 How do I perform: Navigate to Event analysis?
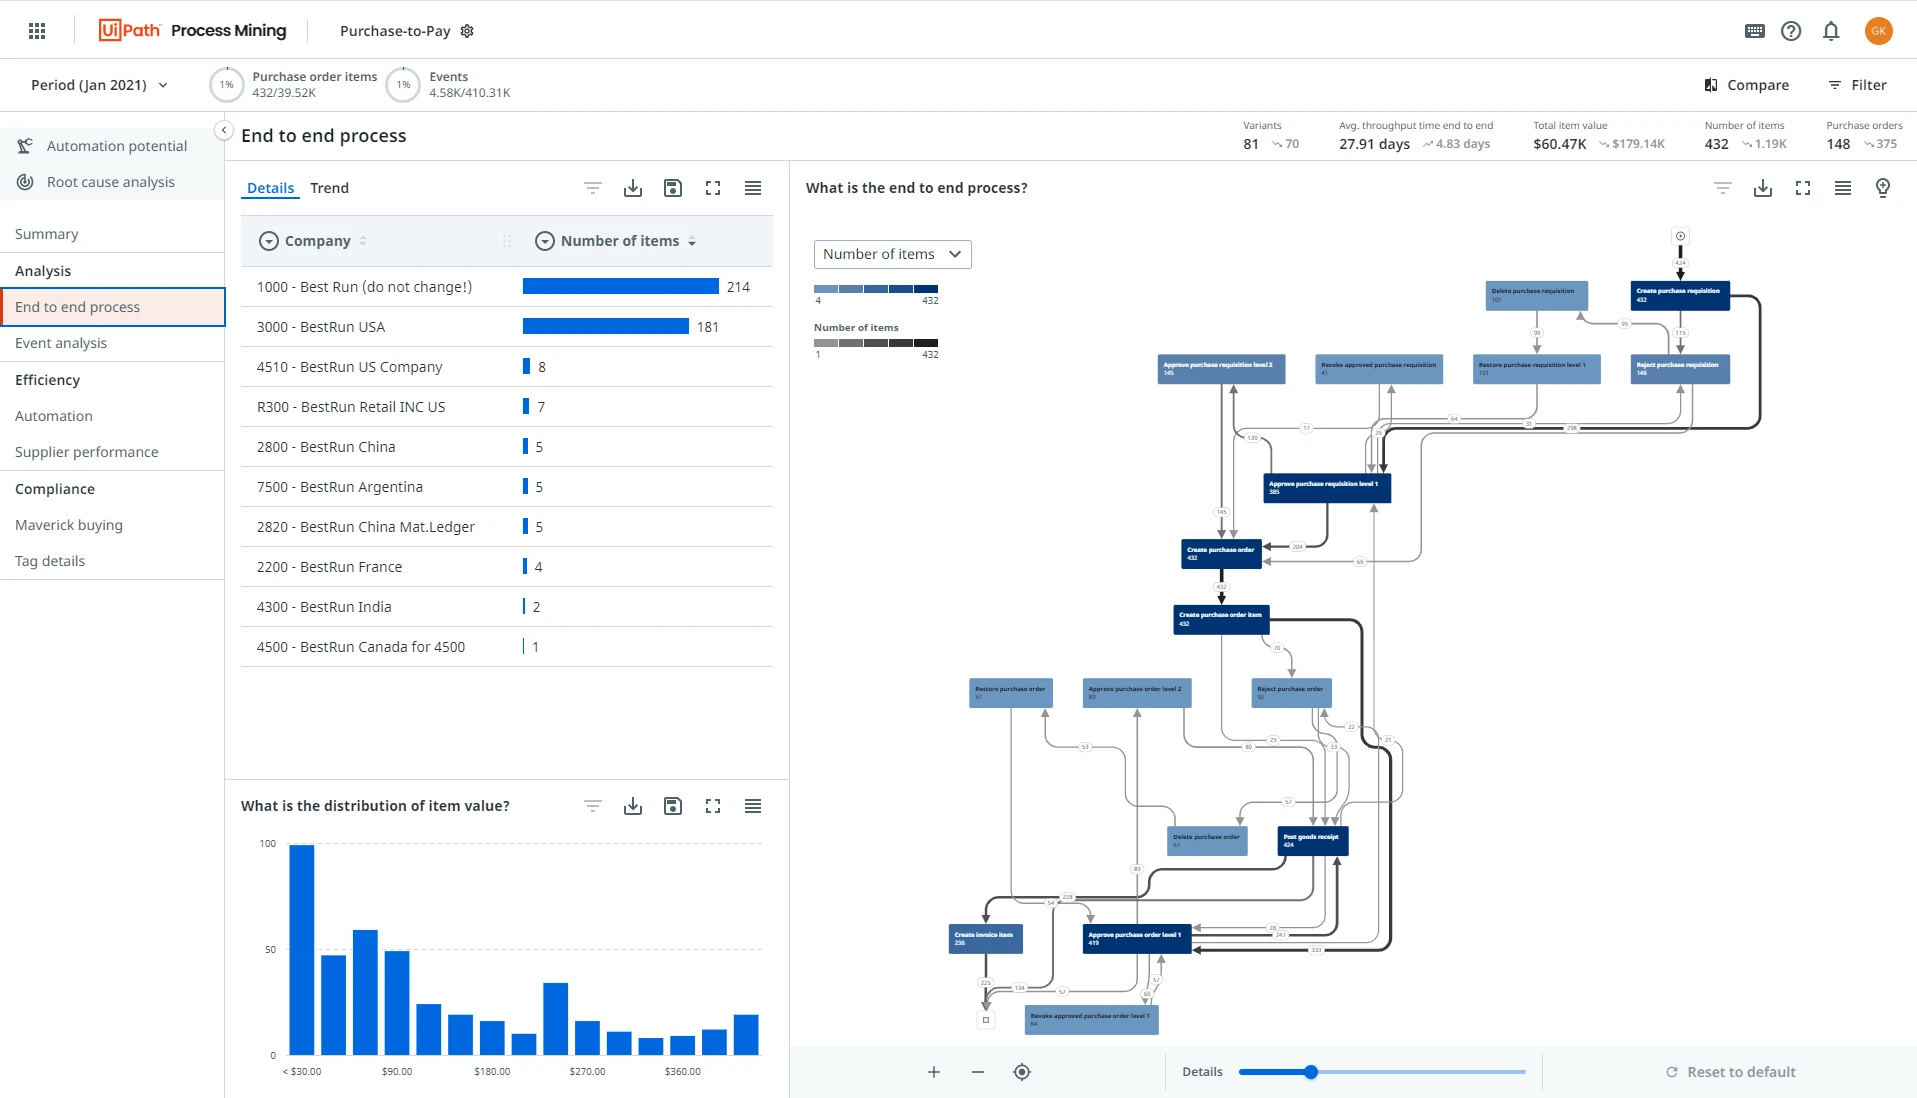(x=112, y=343)
